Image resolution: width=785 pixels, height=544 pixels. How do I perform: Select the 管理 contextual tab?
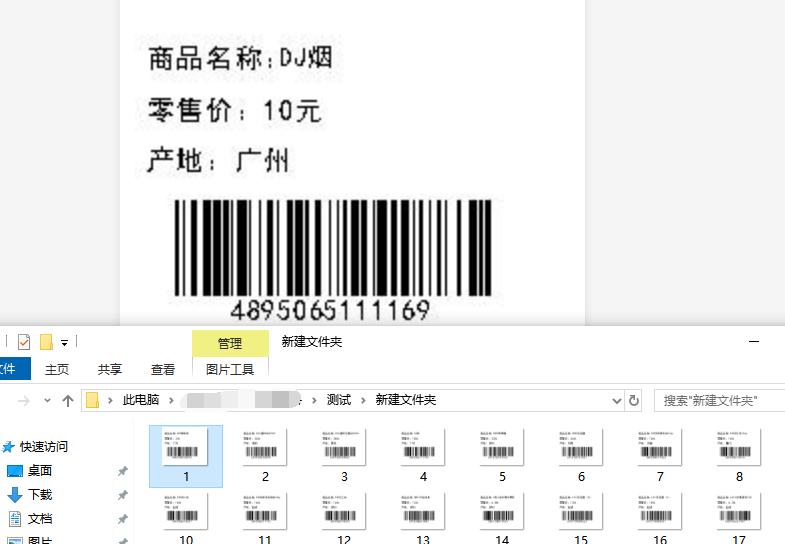(230, 343)
